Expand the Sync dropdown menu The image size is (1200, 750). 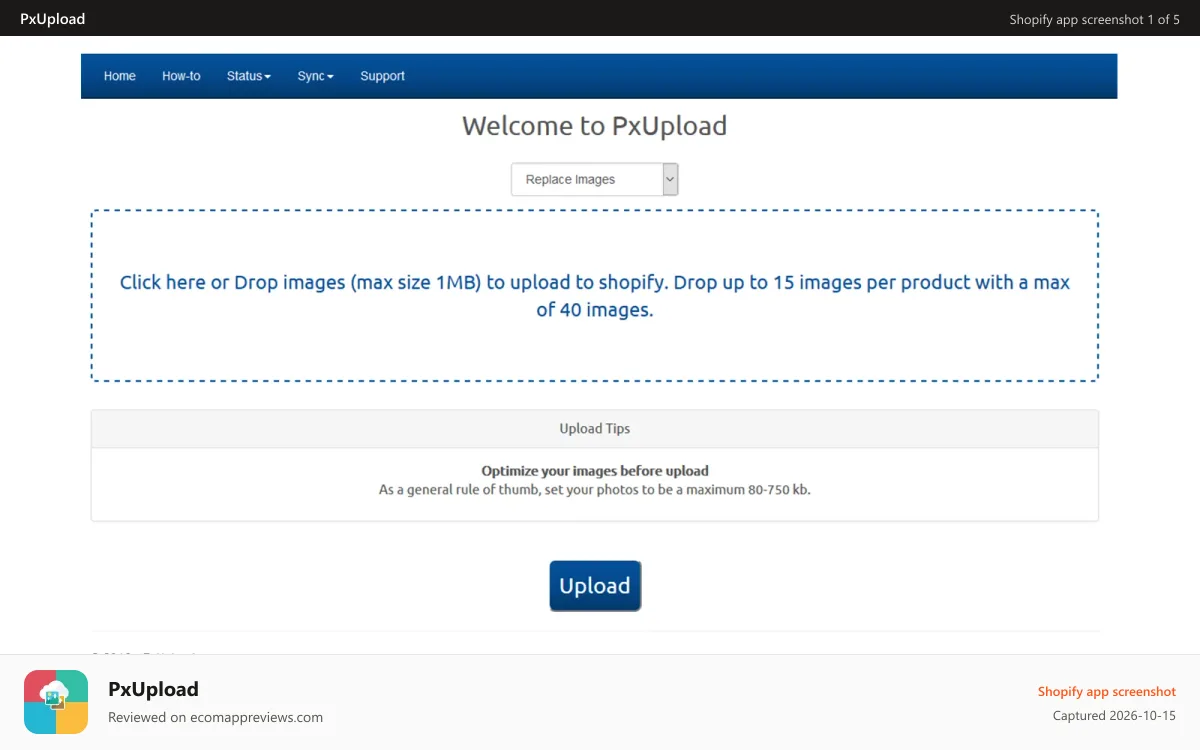coord(315,76)
